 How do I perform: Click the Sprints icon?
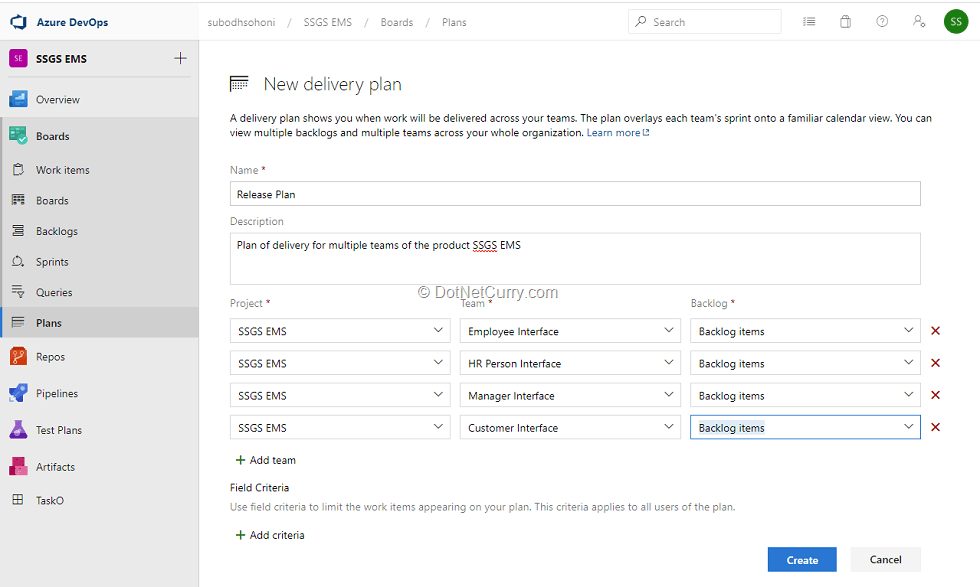coord(18,261)
